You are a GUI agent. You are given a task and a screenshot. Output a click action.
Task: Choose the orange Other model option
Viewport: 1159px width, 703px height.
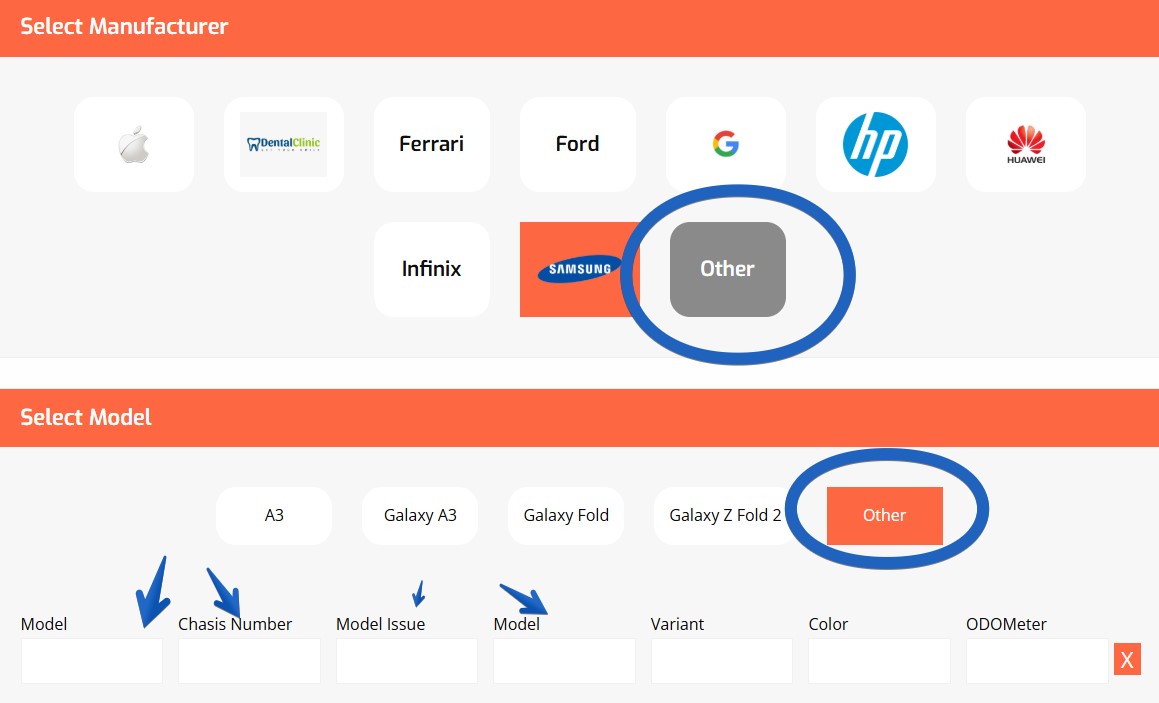[x=885, y=515]
